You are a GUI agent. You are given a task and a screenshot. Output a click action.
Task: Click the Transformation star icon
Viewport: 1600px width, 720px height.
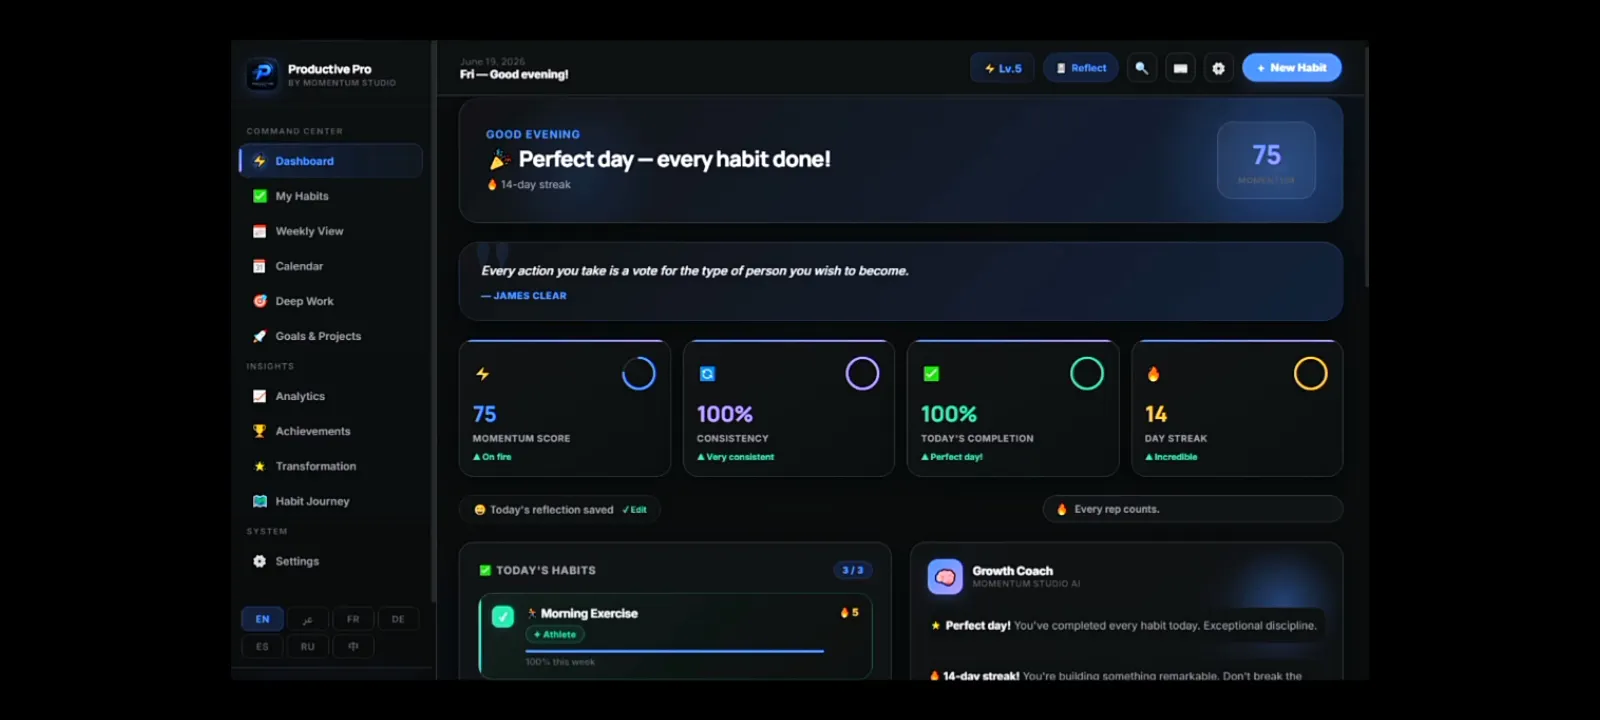click(x=260, y=466)
